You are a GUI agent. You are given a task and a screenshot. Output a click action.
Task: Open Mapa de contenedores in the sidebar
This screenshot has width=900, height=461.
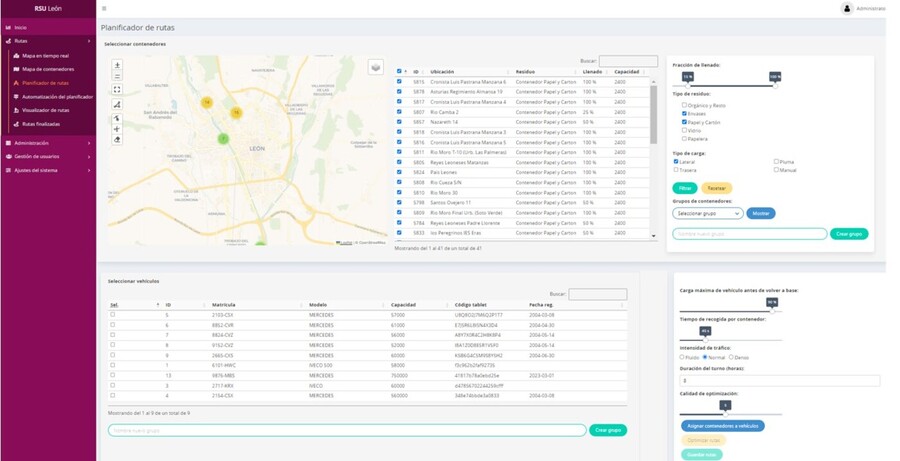click(48, 69)
